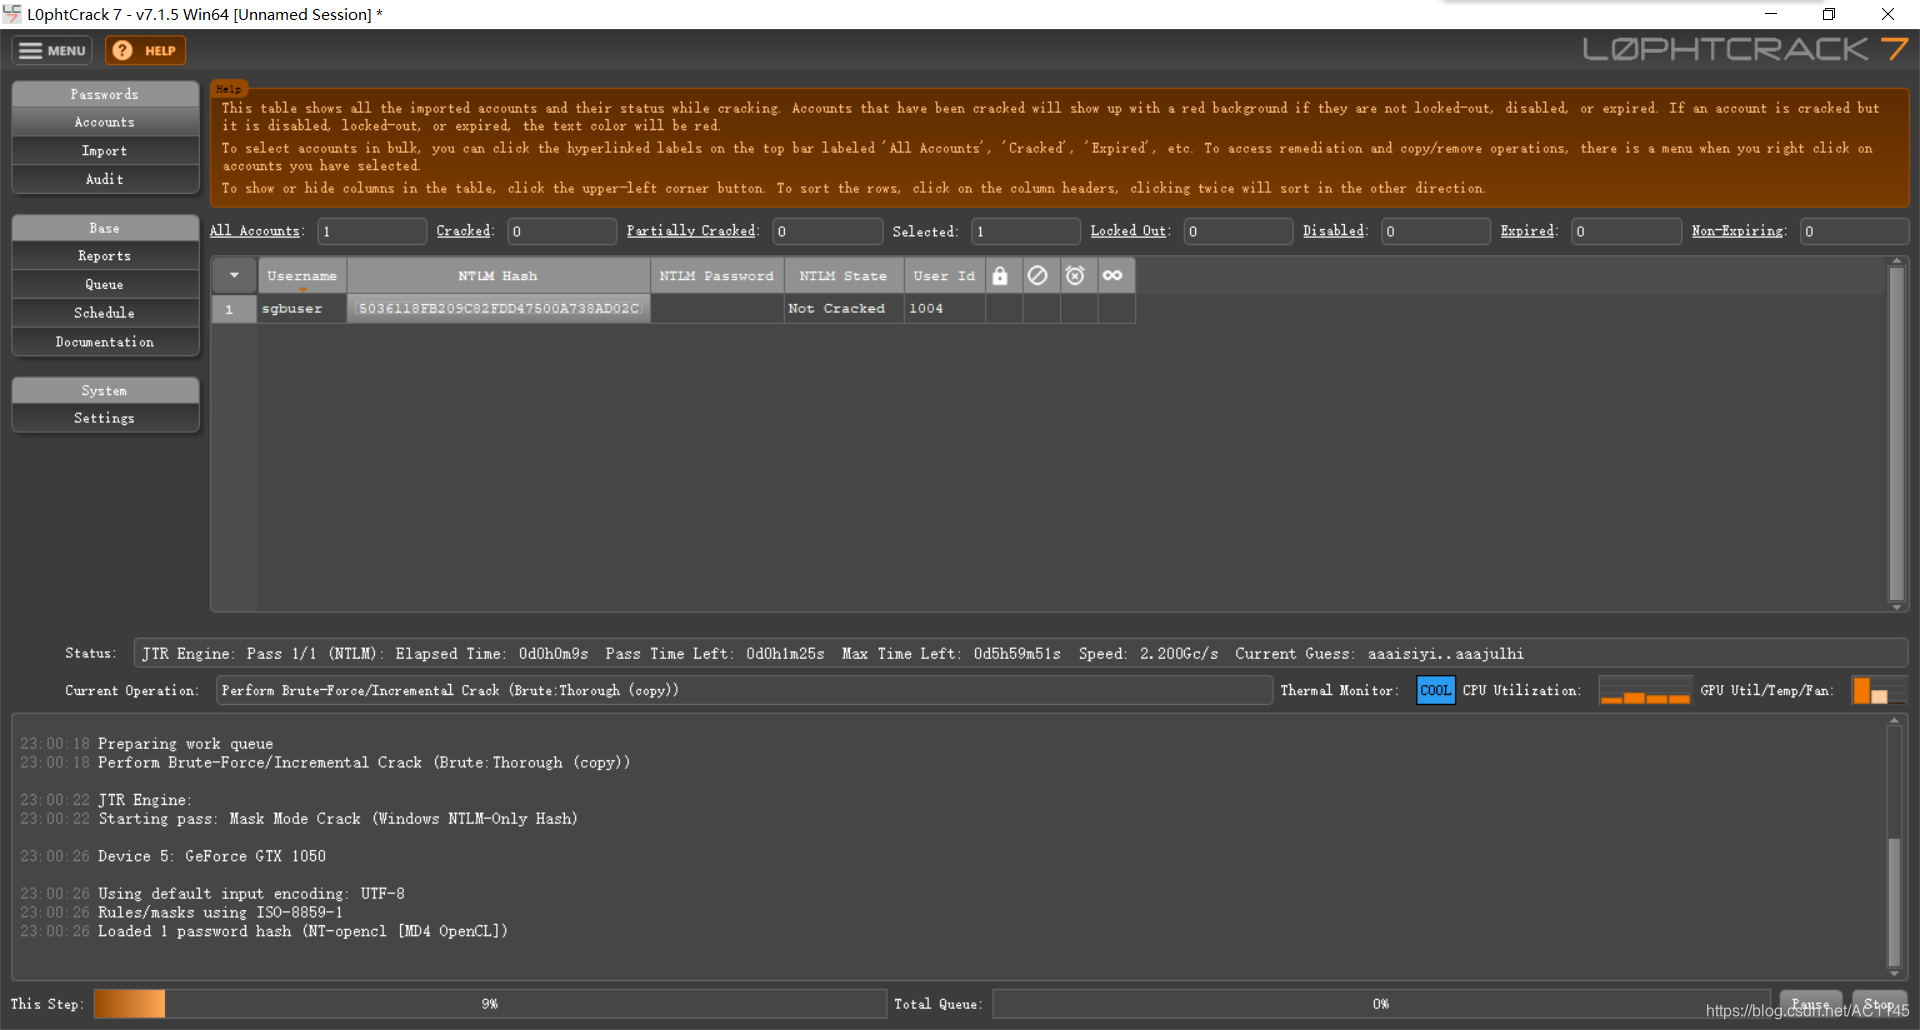Screen dimensions: 1920x1030
Task: Open table column show/hide dropdown button
Action: click(234, 275)
